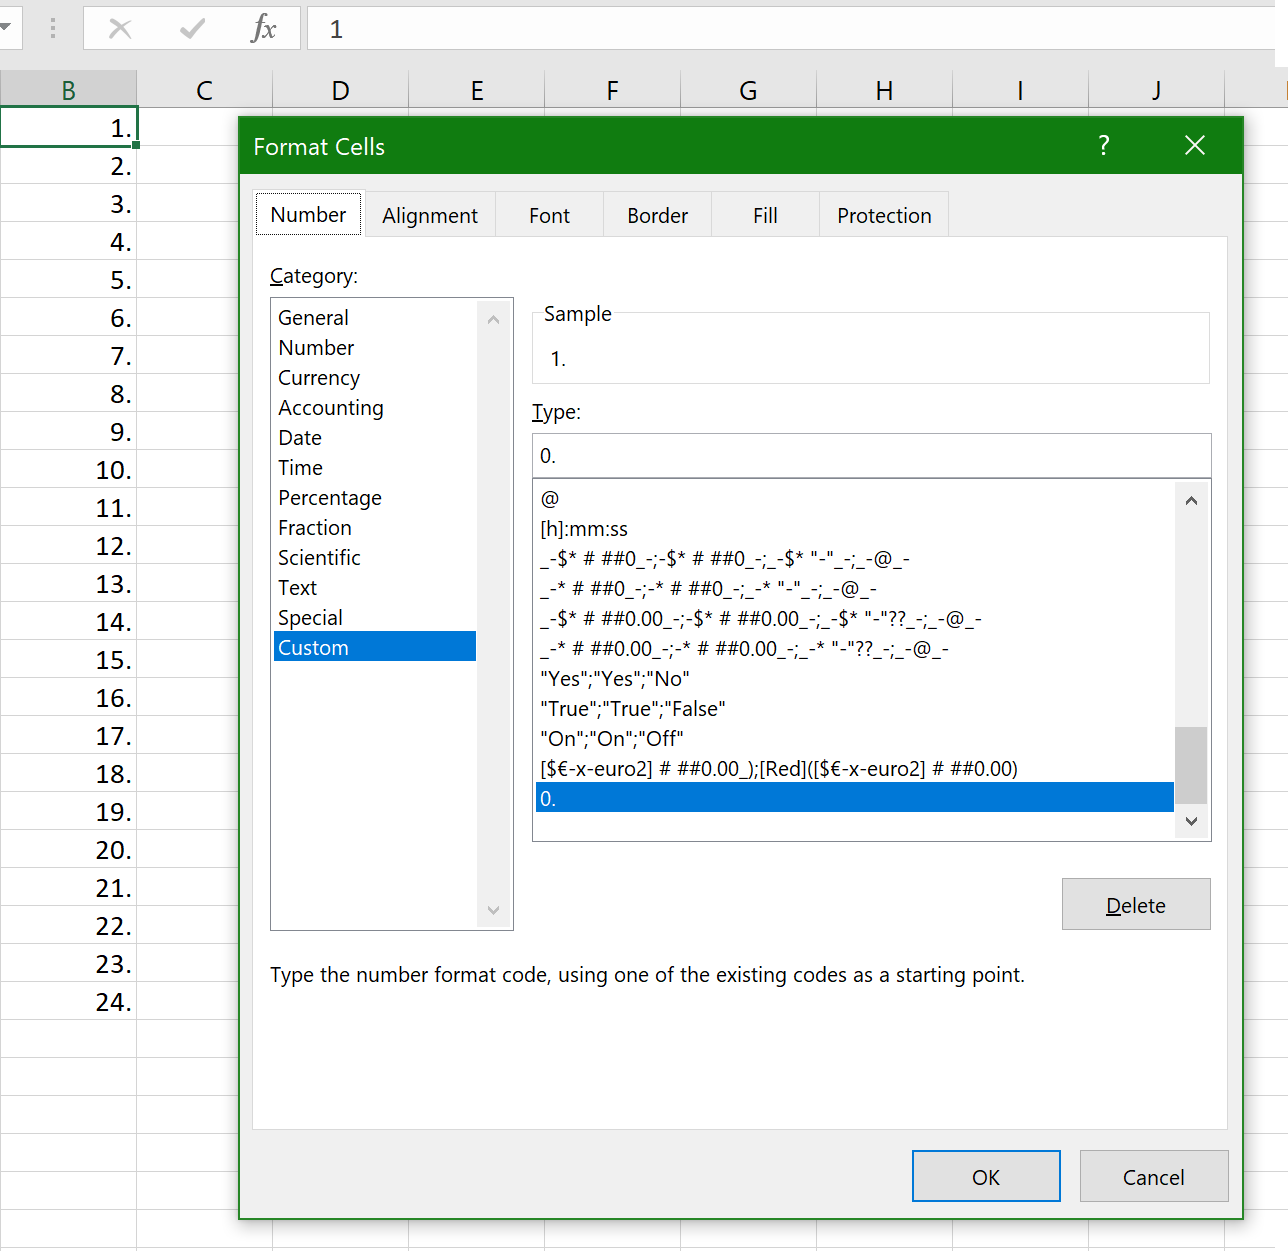Click cell containing 5. in column B
1288x1251 pixels.
(68, 279)
